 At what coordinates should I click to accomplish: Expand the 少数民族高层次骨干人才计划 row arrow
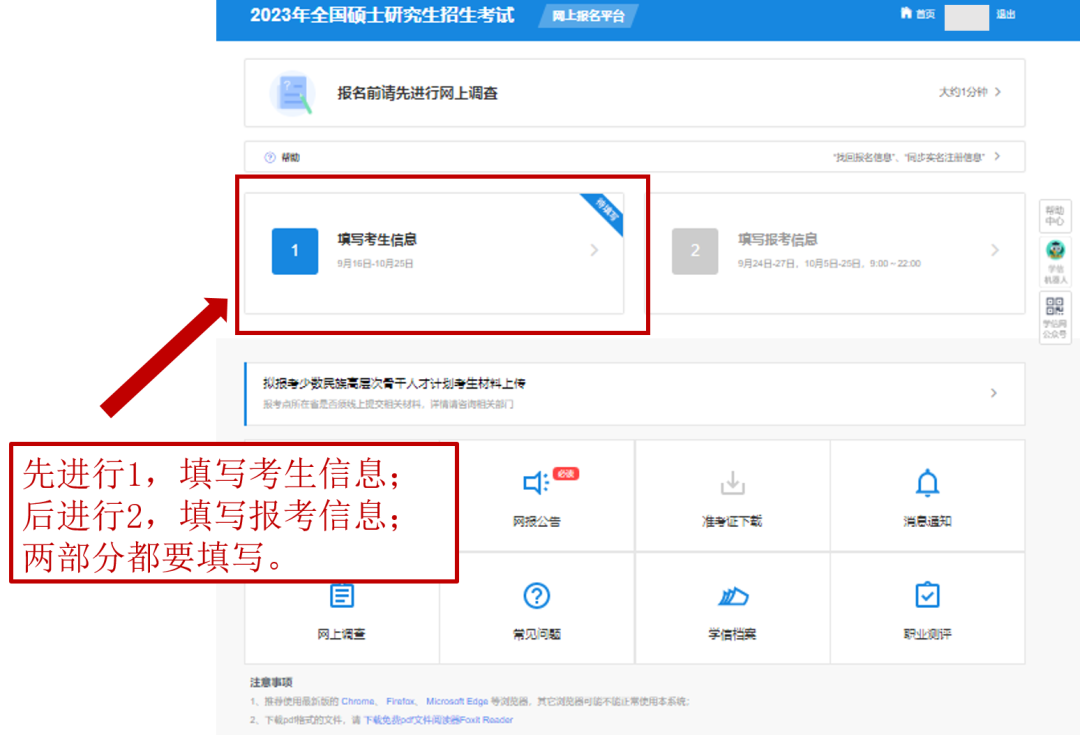pos(993,393)
